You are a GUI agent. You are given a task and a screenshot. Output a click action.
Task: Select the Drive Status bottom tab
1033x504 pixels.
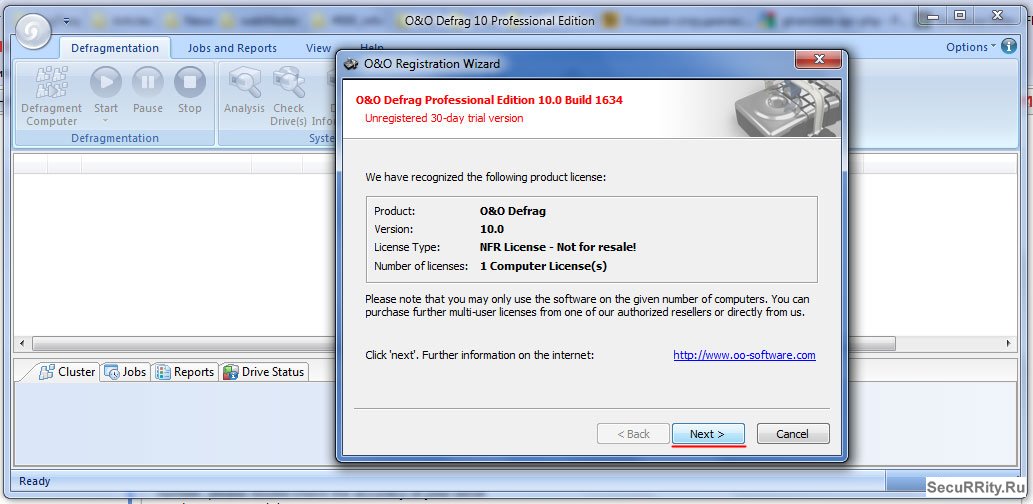(264, 372)
